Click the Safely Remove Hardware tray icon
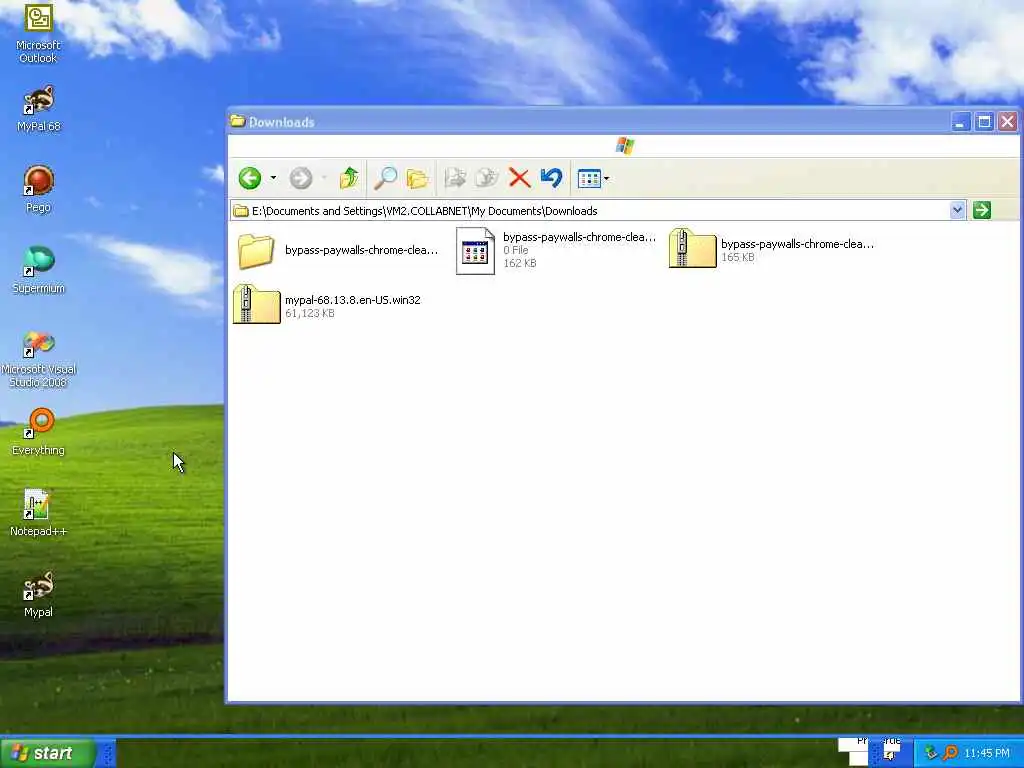This screenshot has width=1024, height=768. tap(931, 753)
